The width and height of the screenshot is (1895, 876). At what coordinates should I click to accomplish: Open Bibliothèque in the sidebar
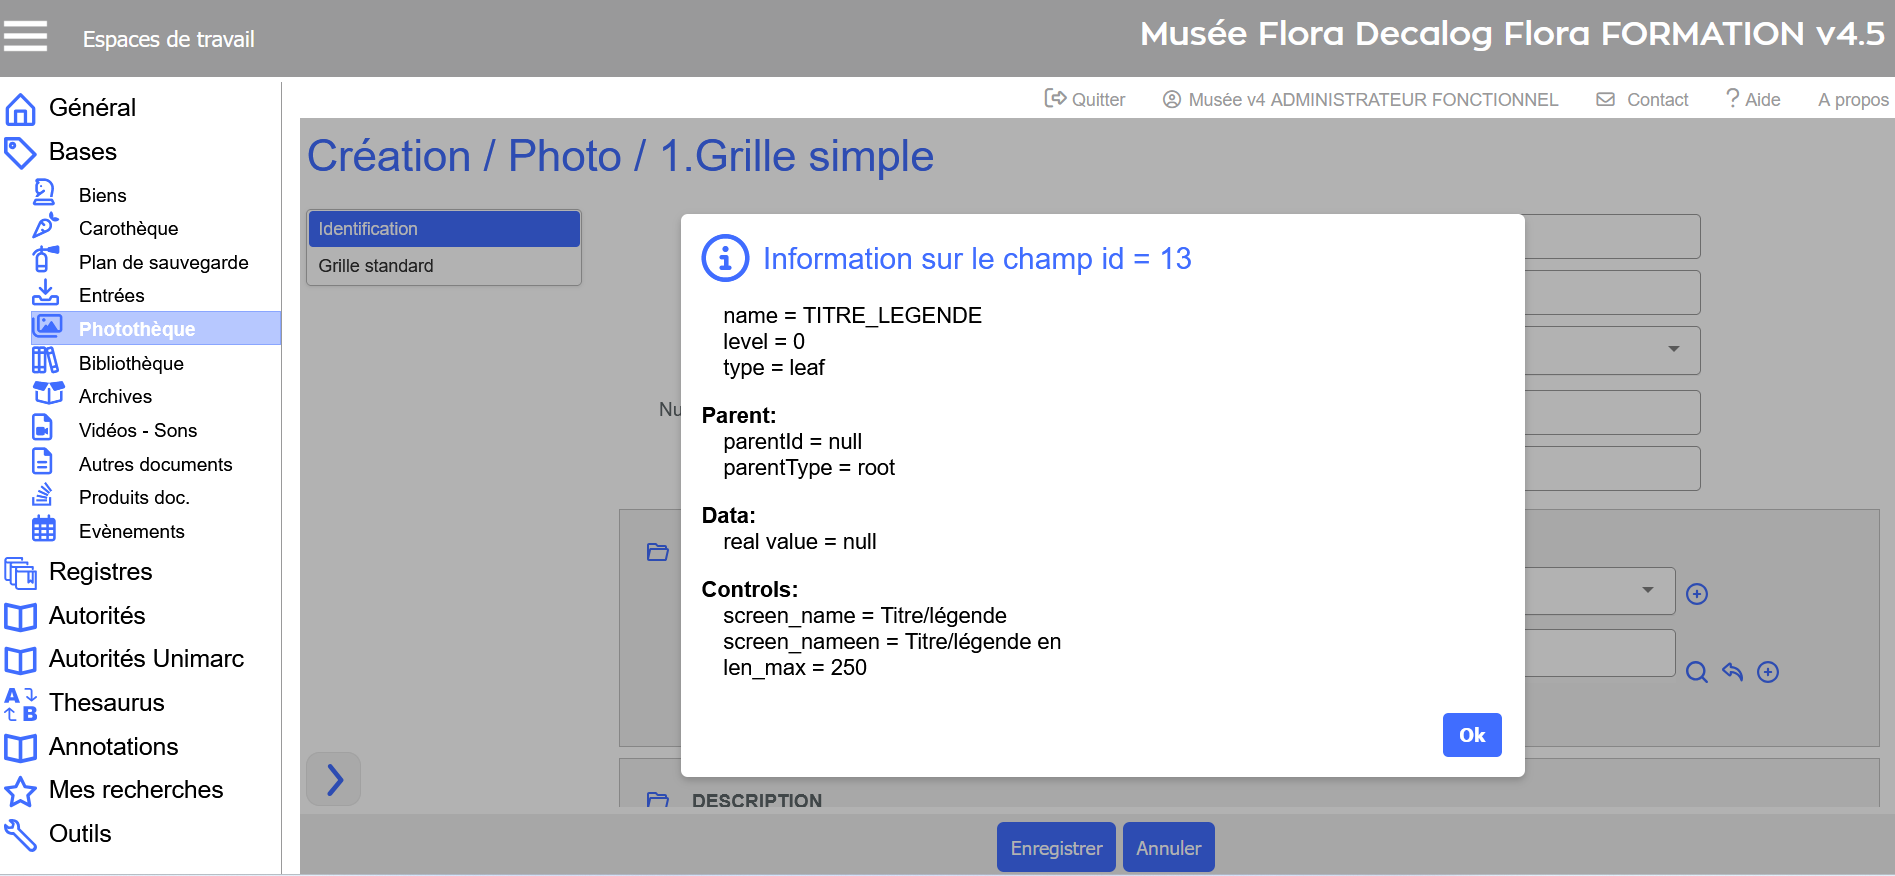[x=131, y=363]
